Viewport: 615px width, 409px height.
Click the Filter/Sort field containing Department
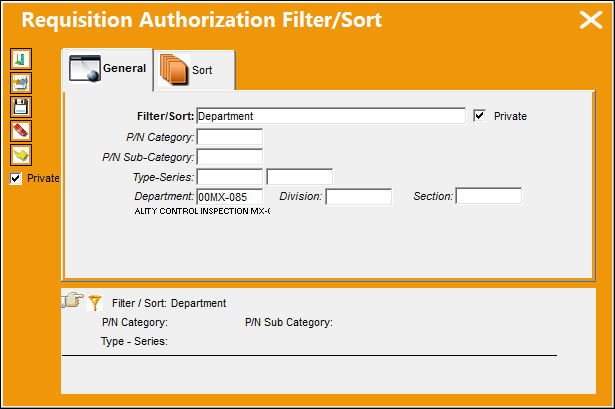(331, 116)
